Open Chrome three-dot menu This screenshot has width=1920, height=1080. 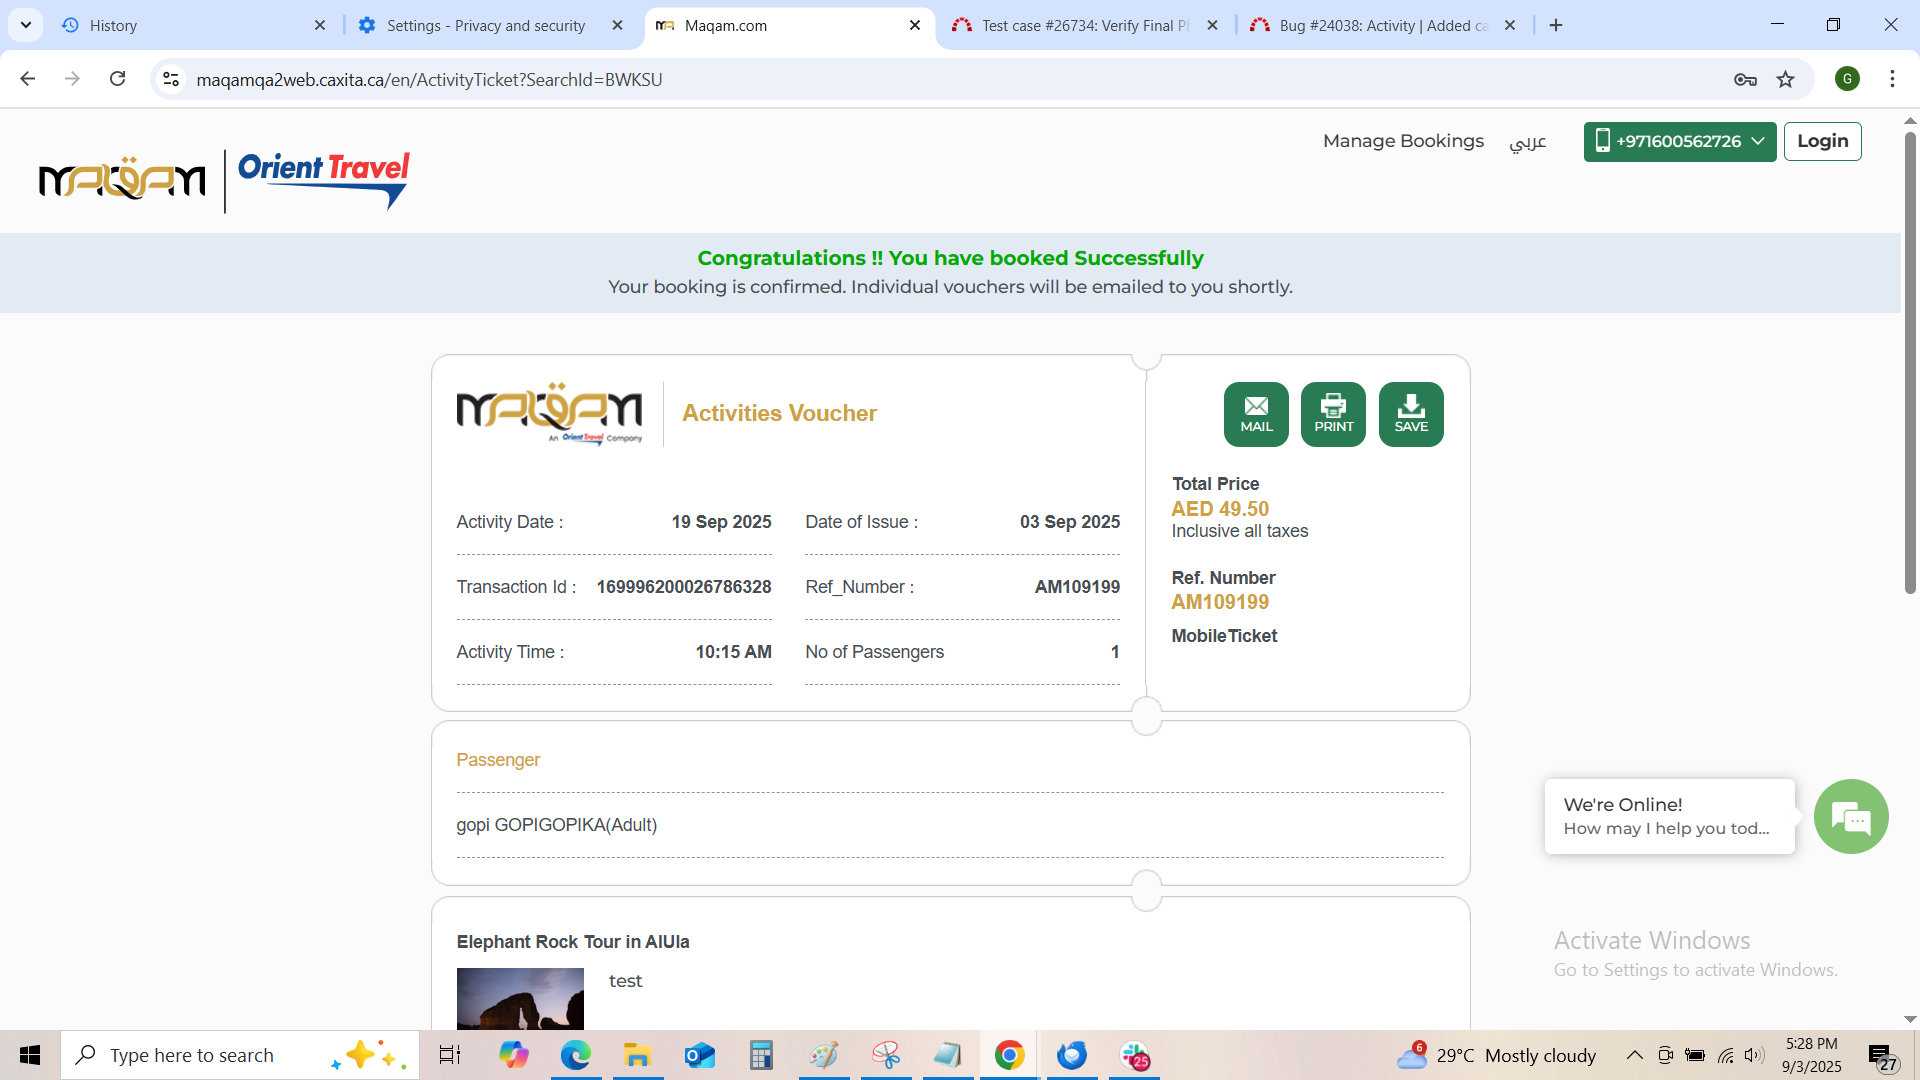point(1892,79)
